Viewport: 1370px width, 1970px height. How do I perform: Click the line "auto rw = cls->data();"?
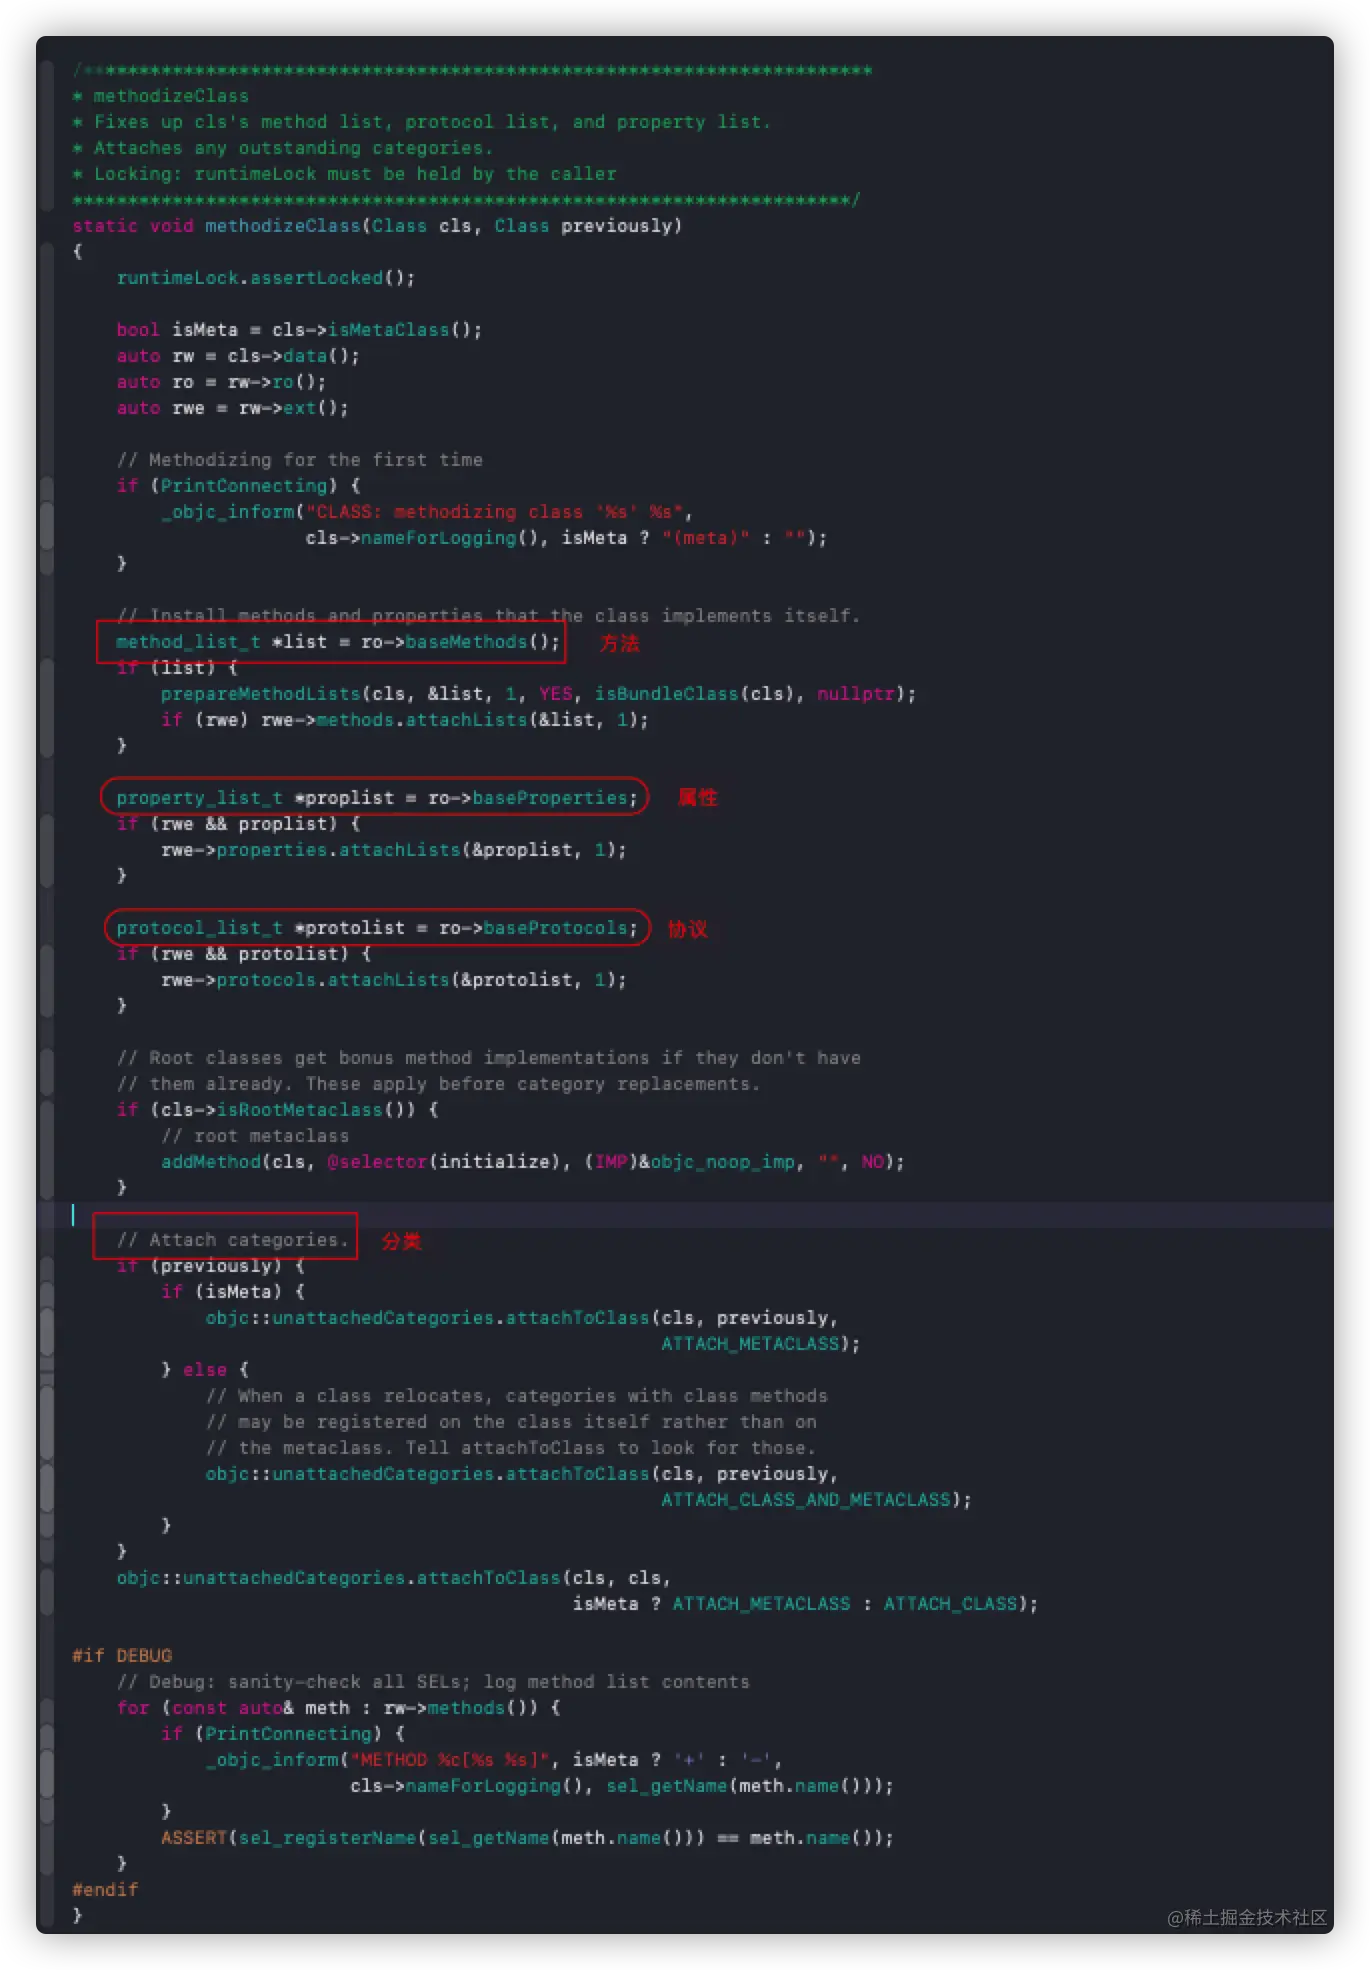(238, 356)
